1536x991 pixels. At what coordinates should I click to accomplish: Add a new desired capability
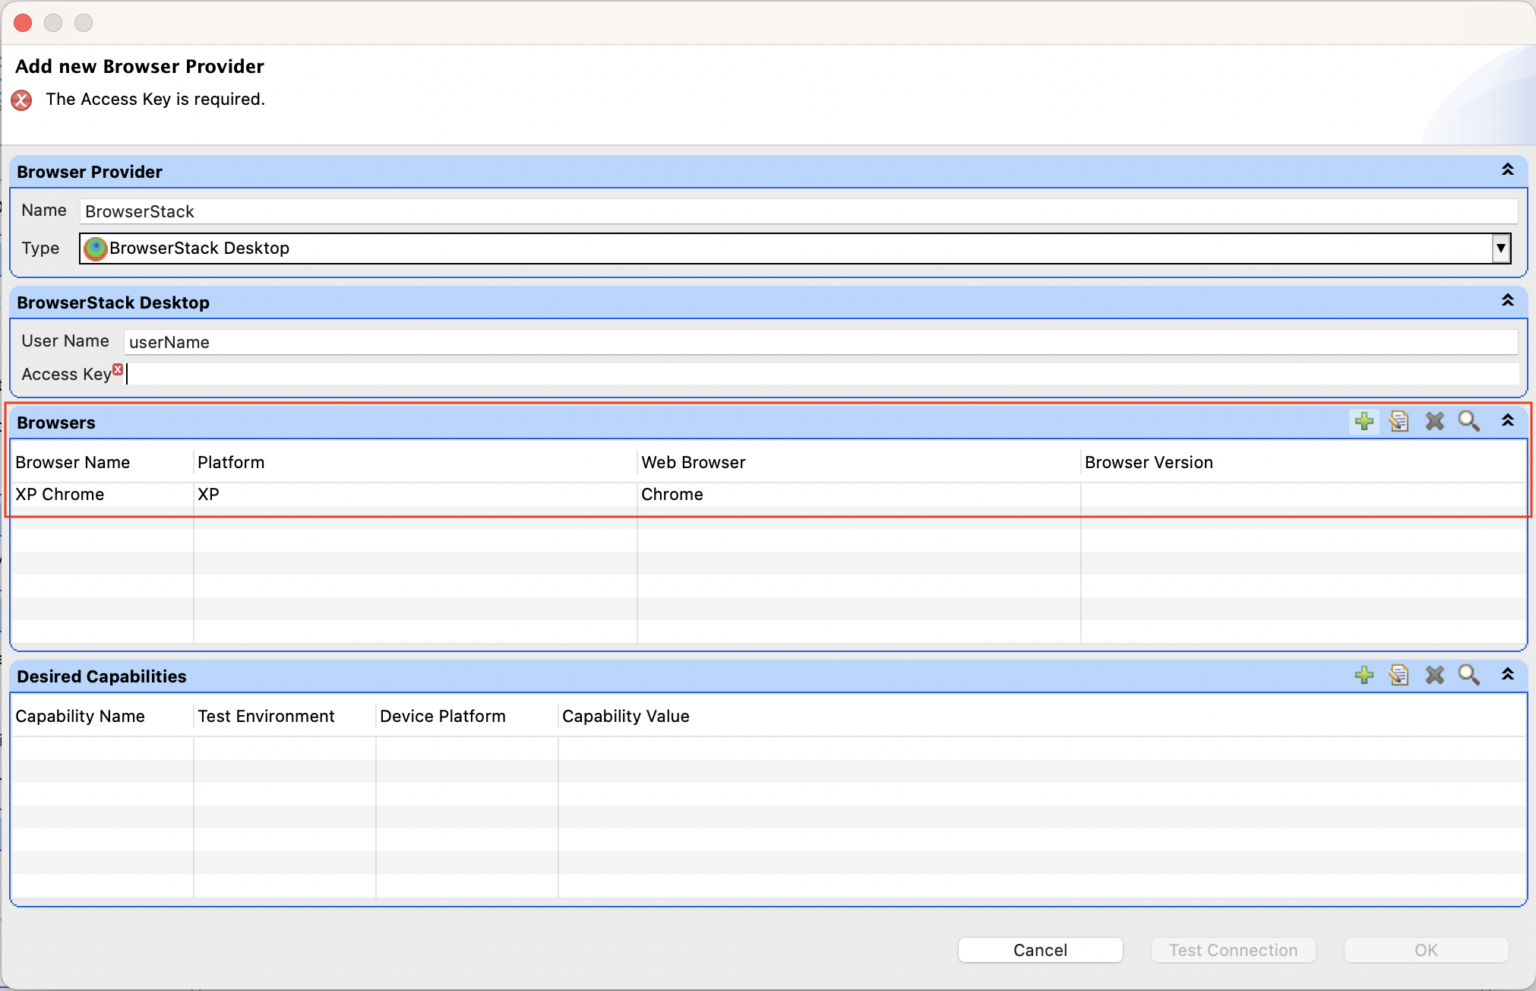[x=1364, y=675]
